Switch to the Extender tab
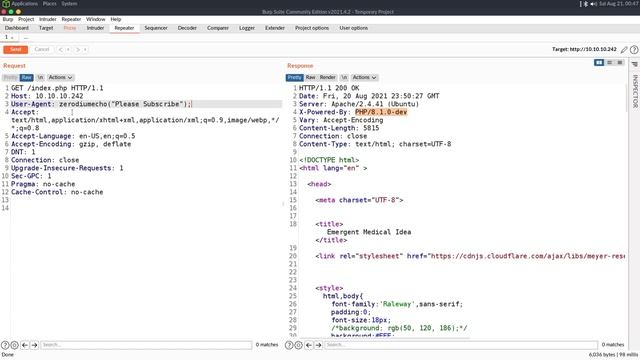Viewport: 640px width, 360px height. click(275, 28)
